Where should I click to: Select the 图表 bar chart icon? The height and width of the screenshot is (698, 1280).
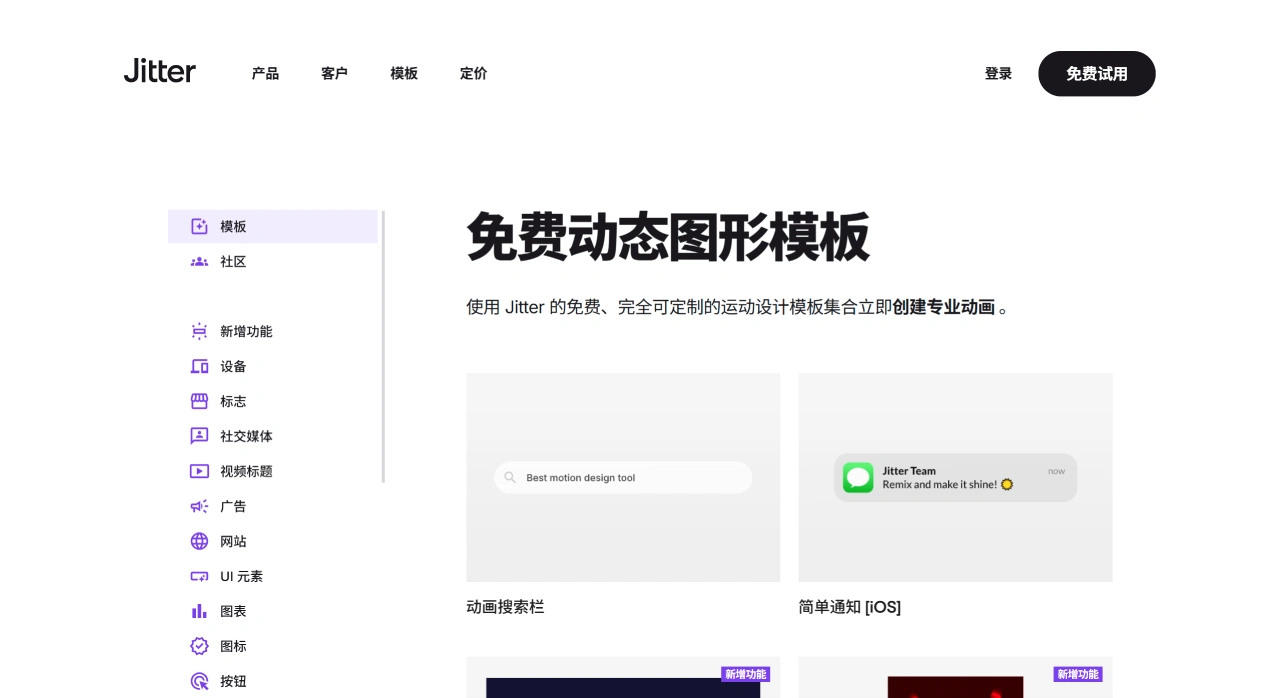coord(199,611)
